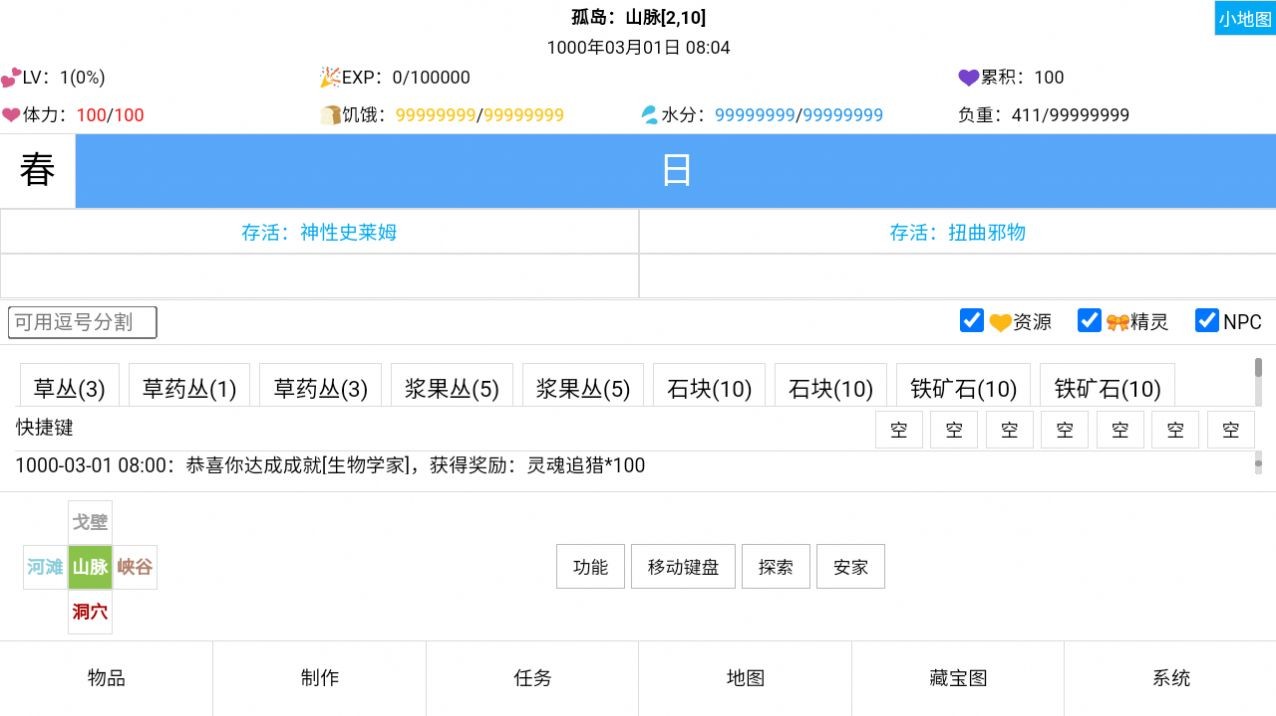
Task: Open the 移动键盘 panel
Action: pos(683,567)
